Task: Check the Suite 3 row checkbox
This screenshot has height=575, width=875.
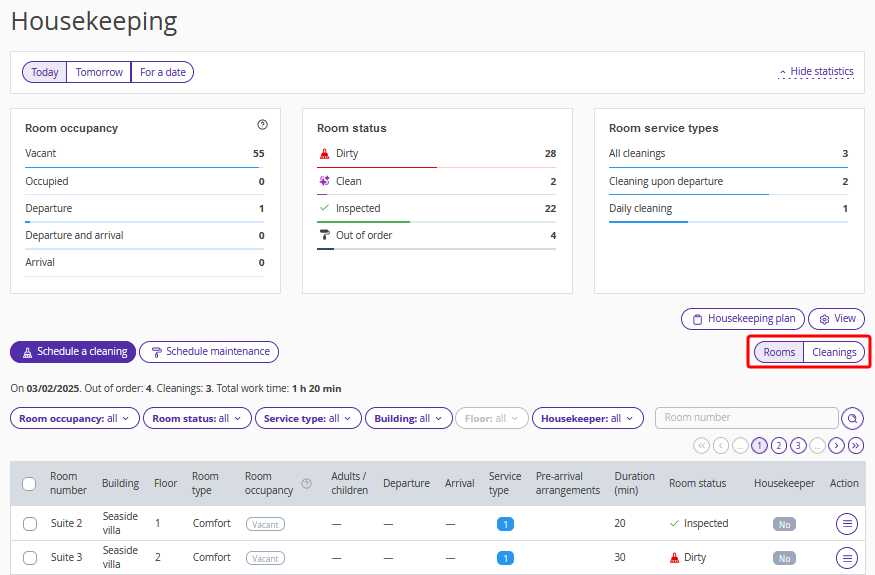Action: [29, 558]
